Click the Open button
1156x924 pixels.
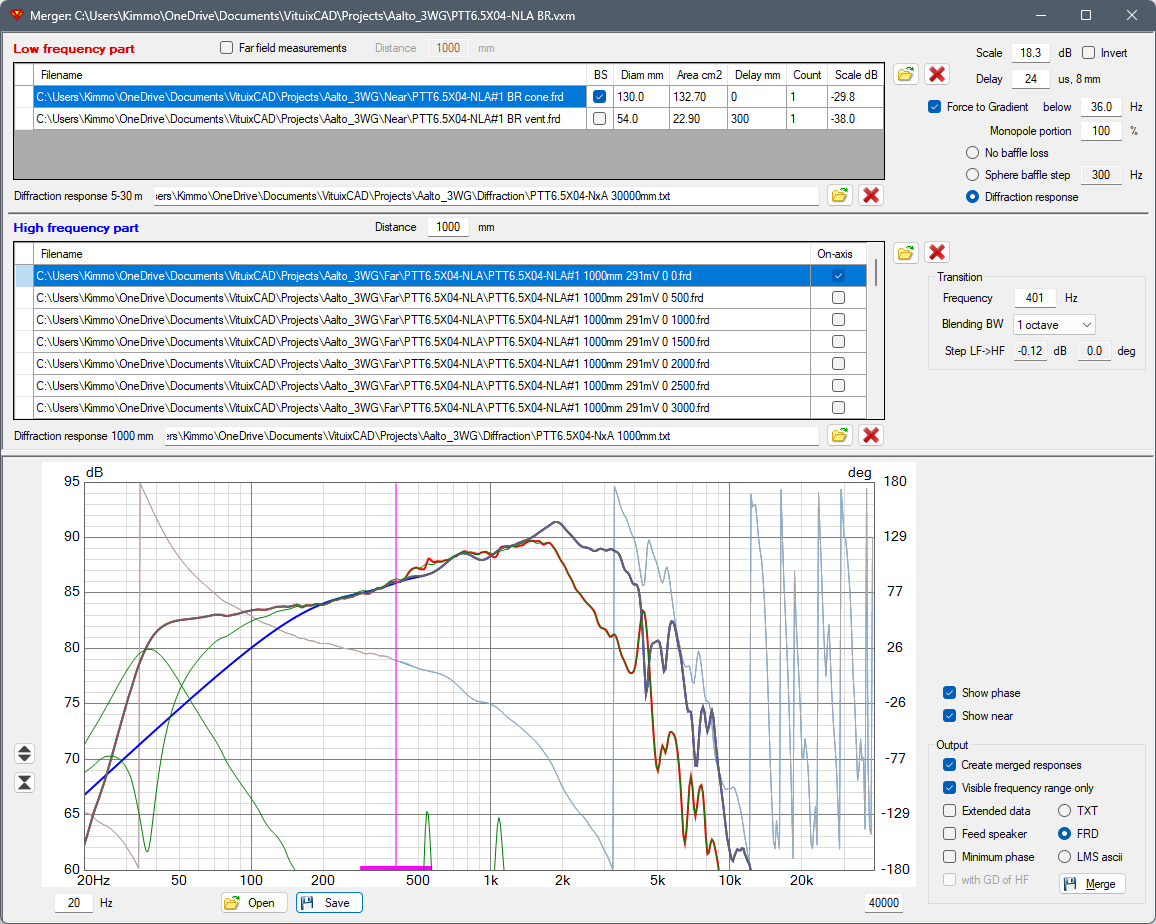tap(254, 903)
